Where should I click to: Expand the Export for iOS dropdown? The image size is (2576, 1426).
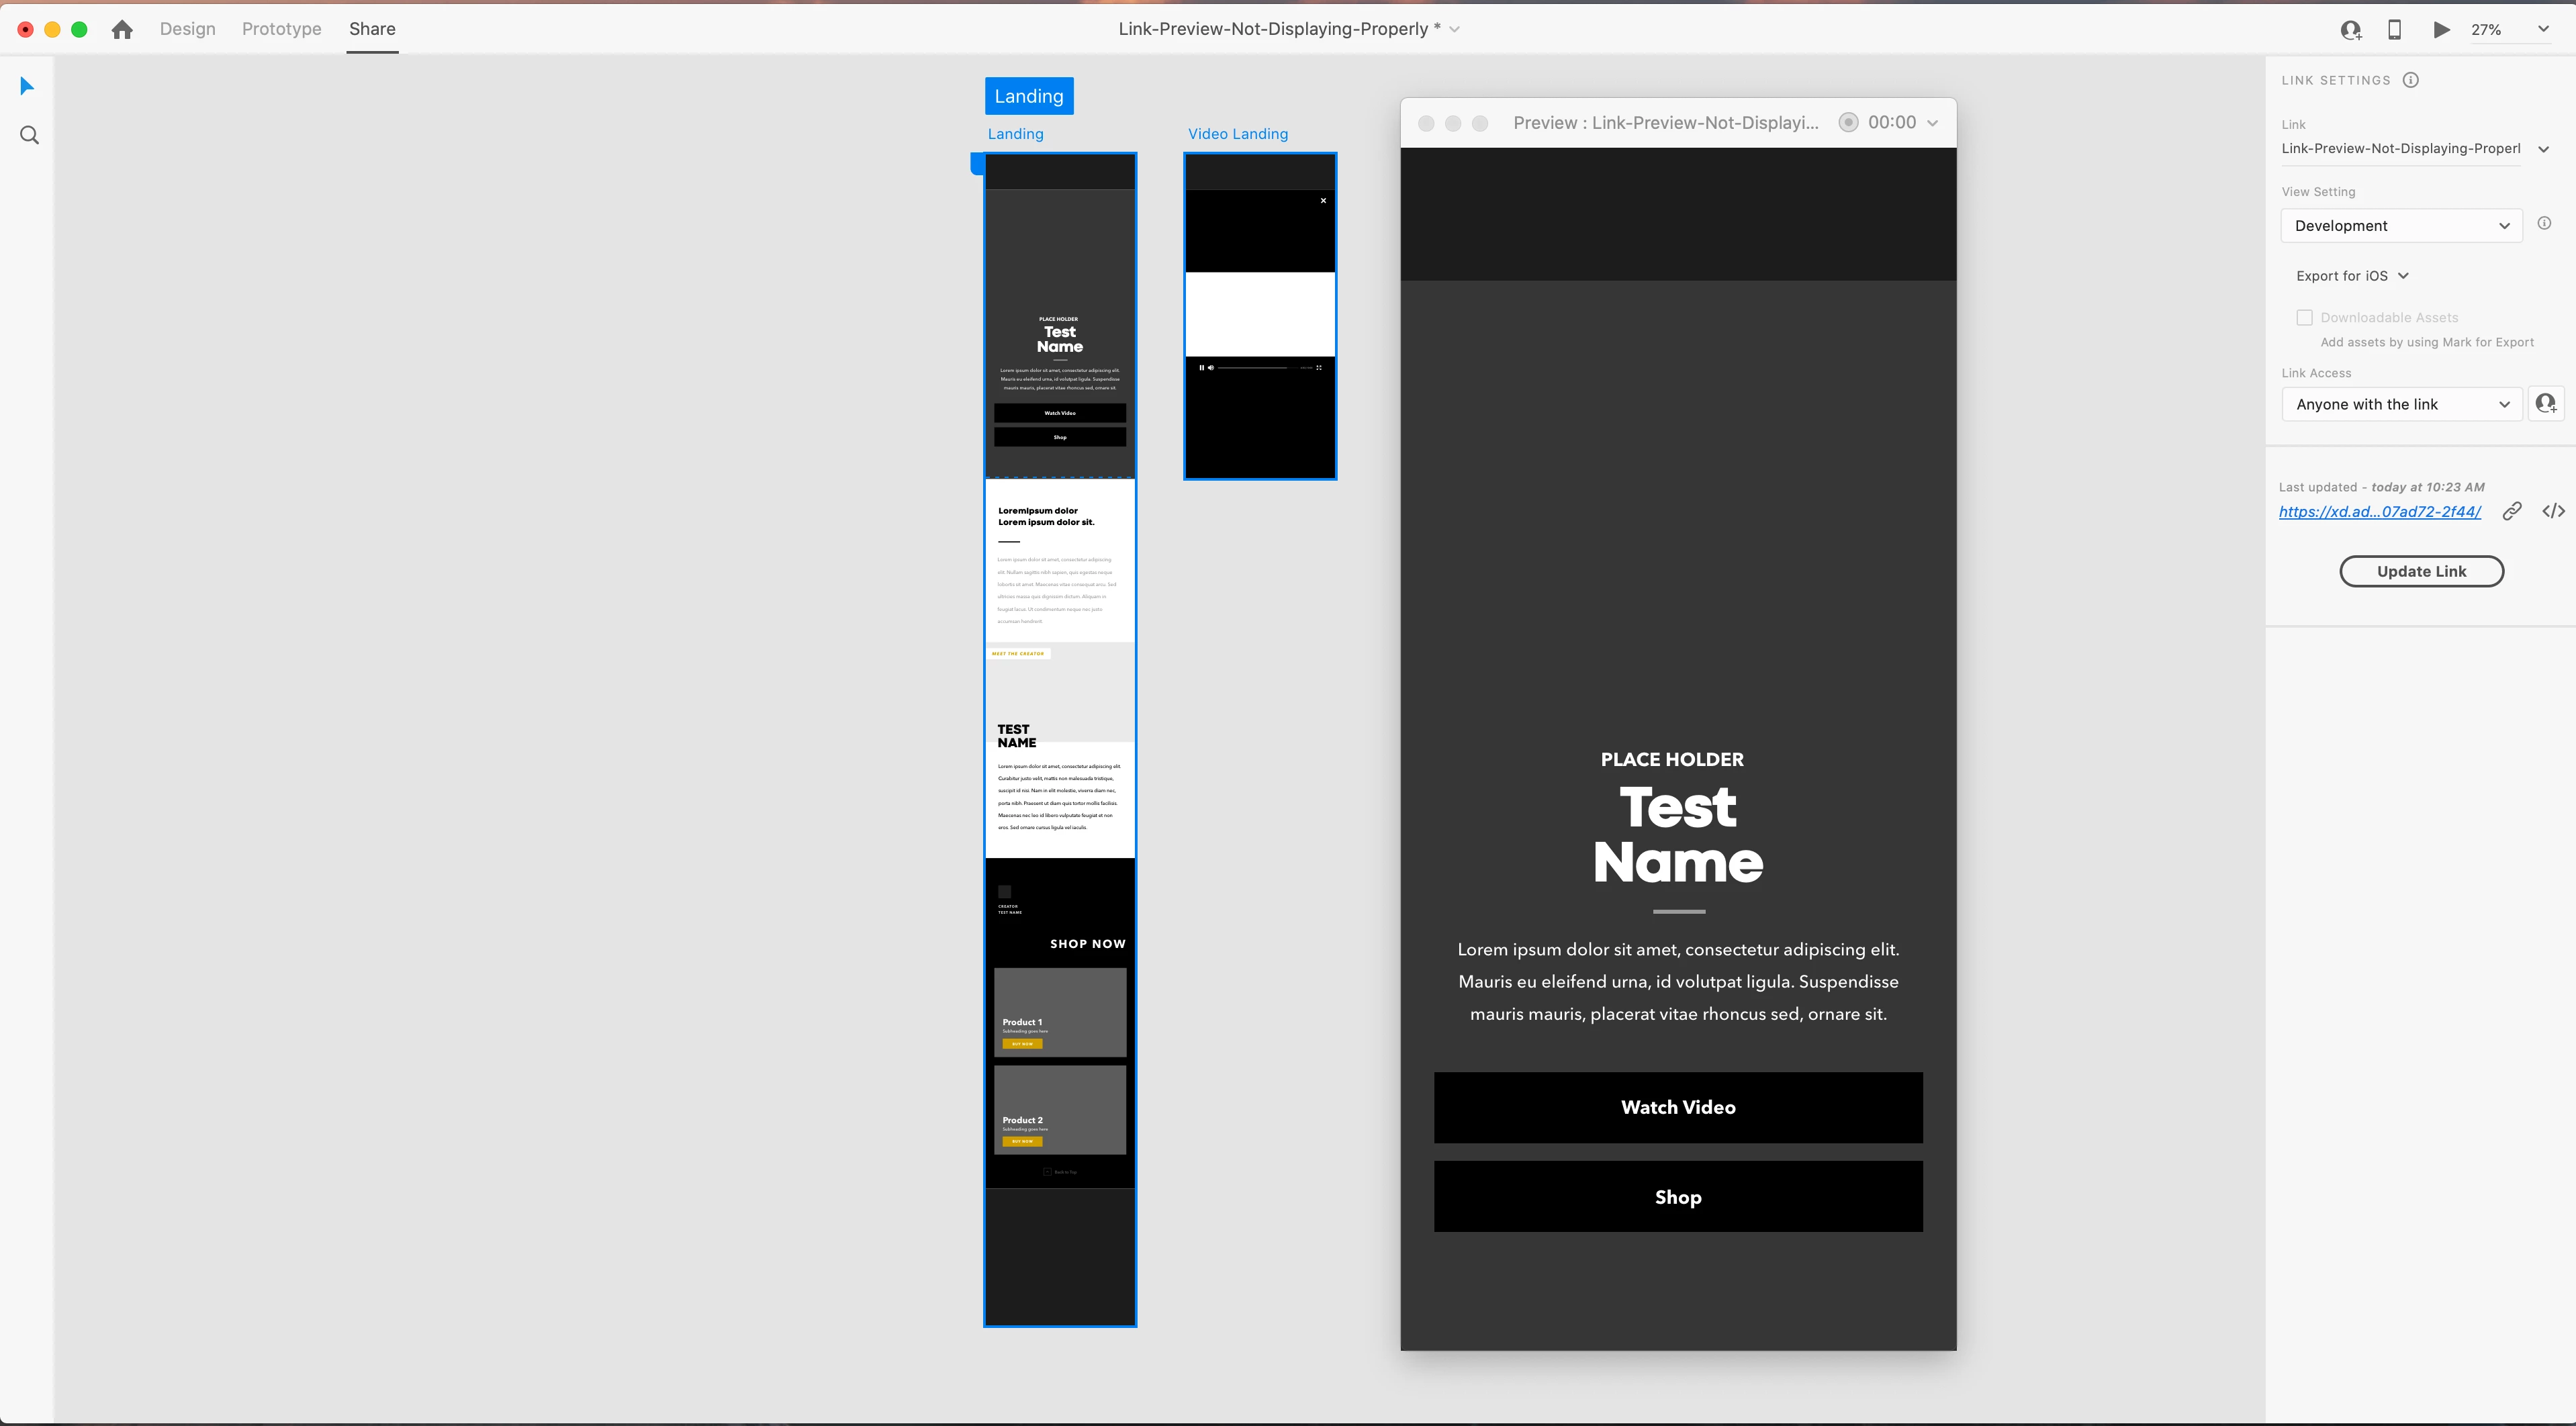pyautogui.click(x=2352, y=276)
